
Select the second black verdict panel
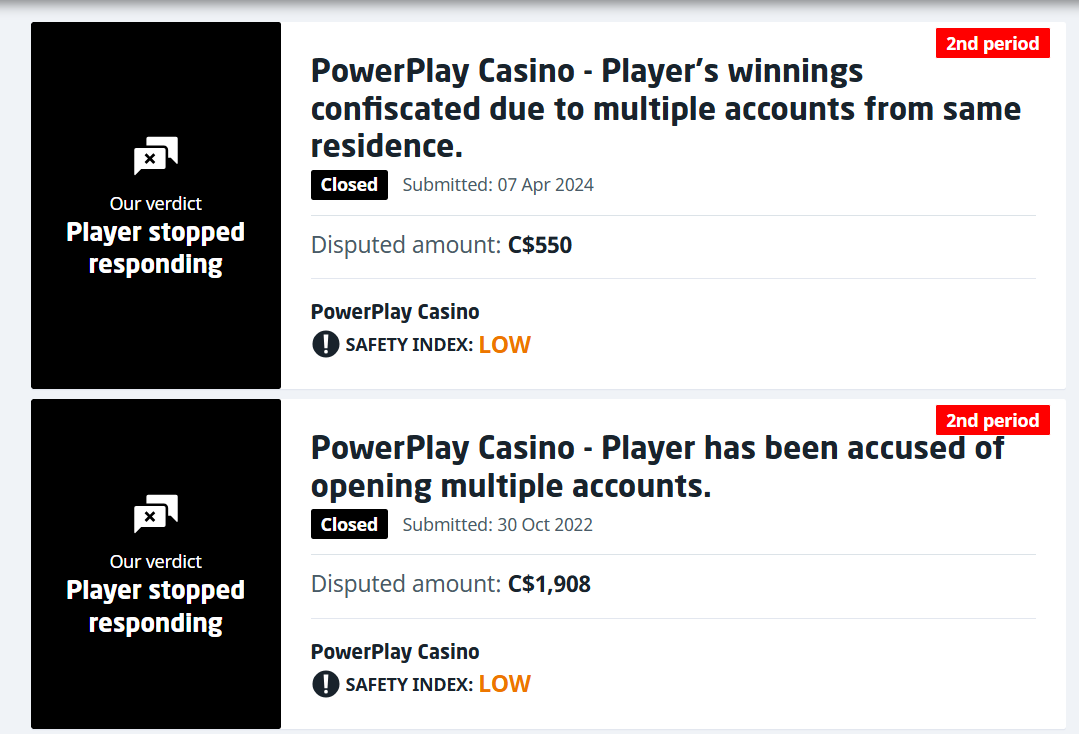click(156, 660)
